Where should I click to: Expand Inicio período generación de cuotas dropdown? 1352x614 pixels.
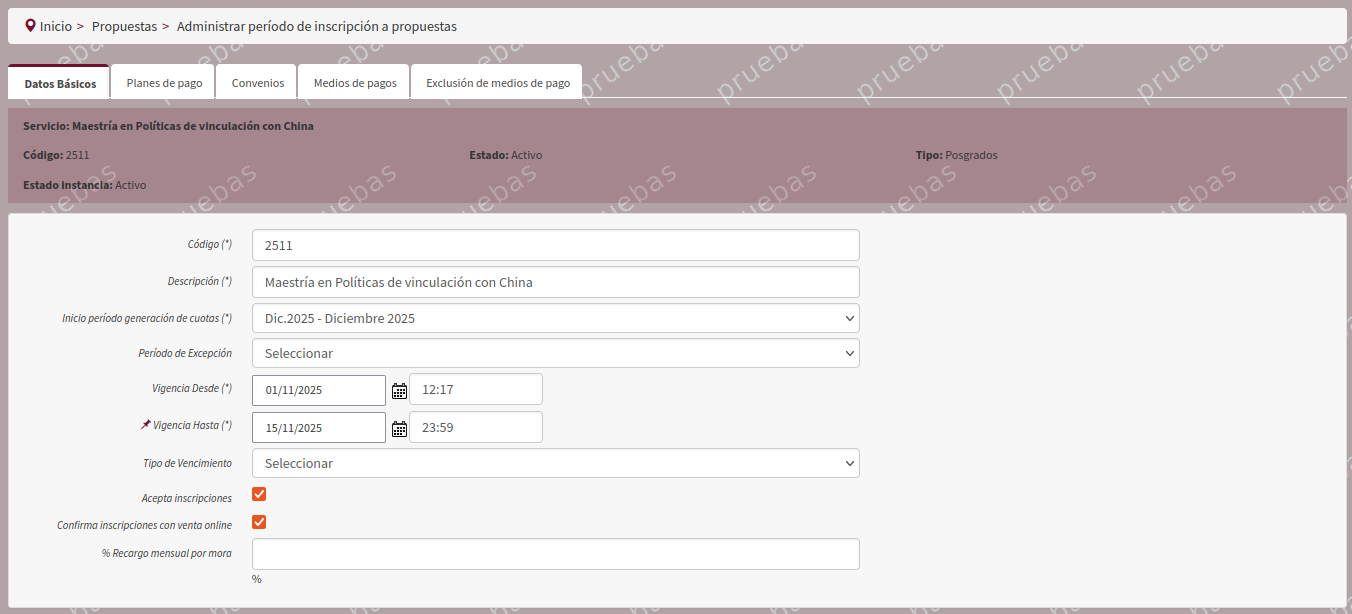pyautogui.click(x=555, y=318)
